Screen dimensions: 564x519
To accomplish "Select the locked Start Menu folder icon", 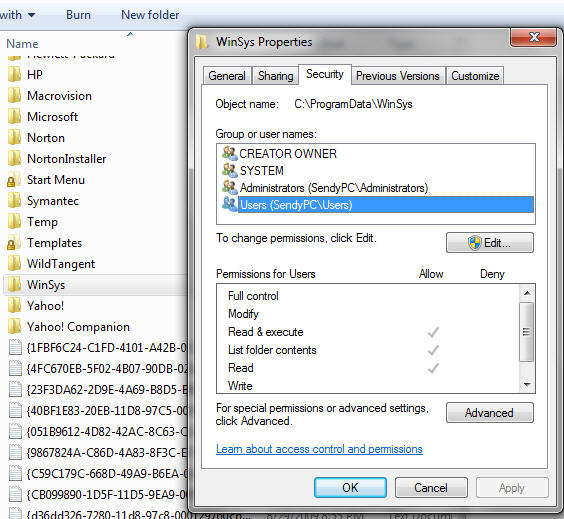I will coord(14,180).
